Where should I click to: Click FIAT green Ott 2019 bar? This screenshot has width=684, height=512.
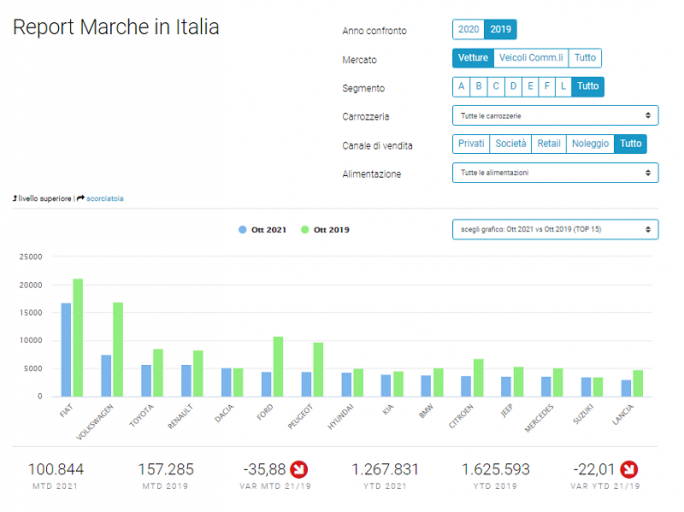(78, 338)
